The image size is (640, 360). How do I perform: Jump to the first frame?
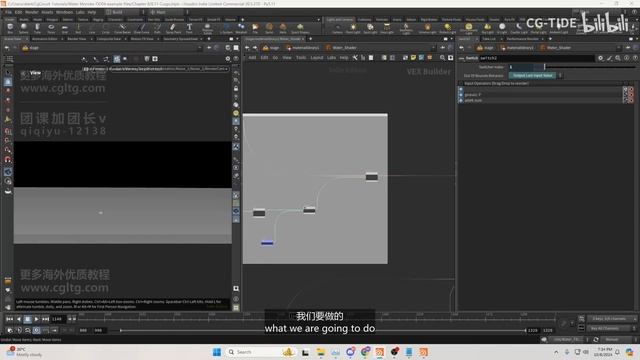pyautogui.click(x=9, y=319)
